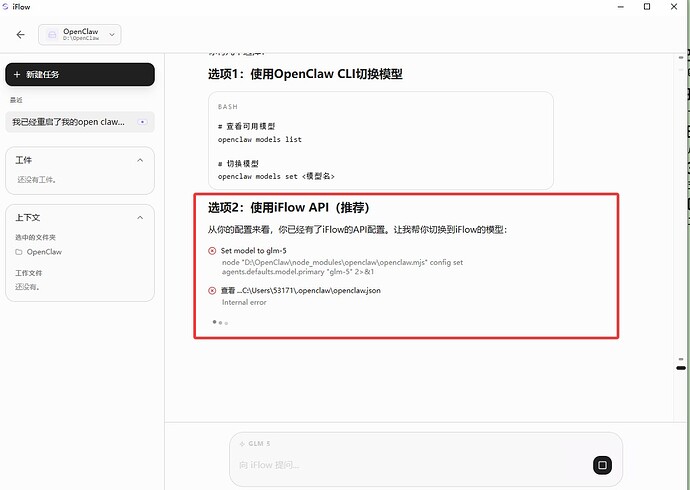The image size is (690, 490).
Task: Open the 查看 ...openclaw.json step
Action: click(301, 291)
